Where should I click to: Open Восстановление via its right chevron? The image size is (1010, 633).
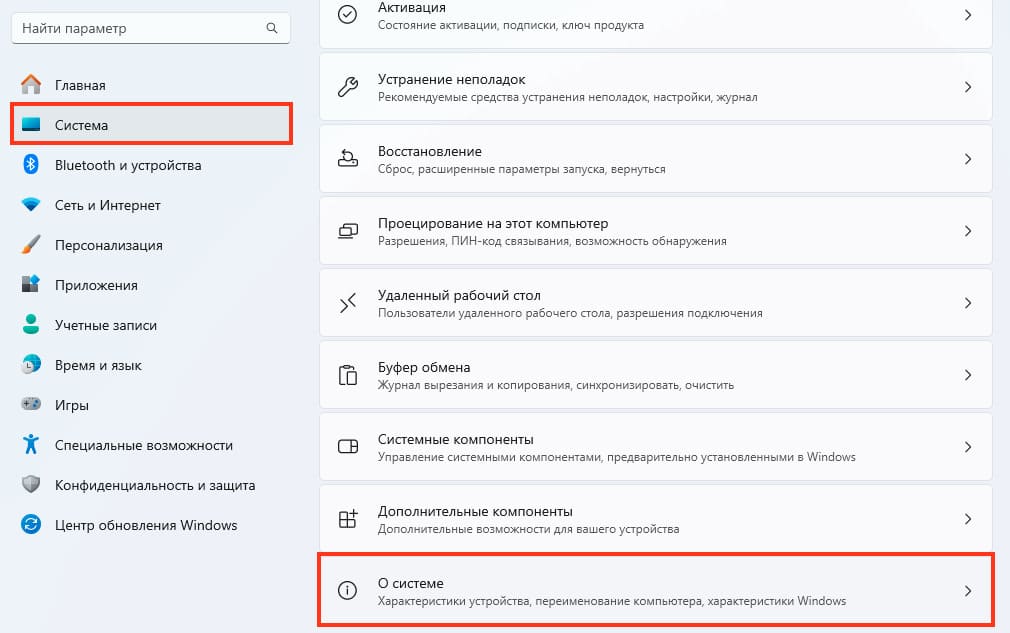967,159
